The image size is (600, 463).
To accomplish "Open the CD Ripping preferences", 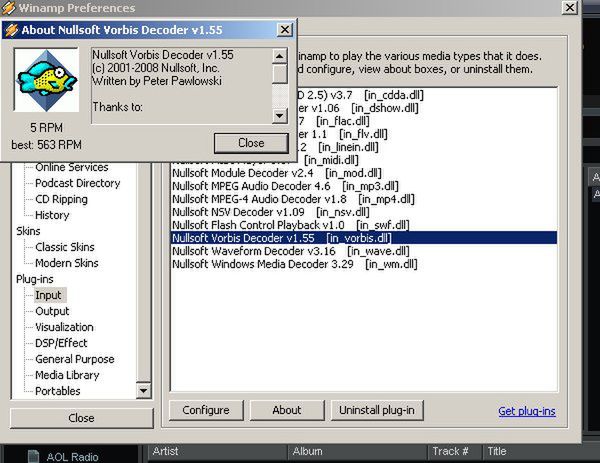I will point(61,199).
